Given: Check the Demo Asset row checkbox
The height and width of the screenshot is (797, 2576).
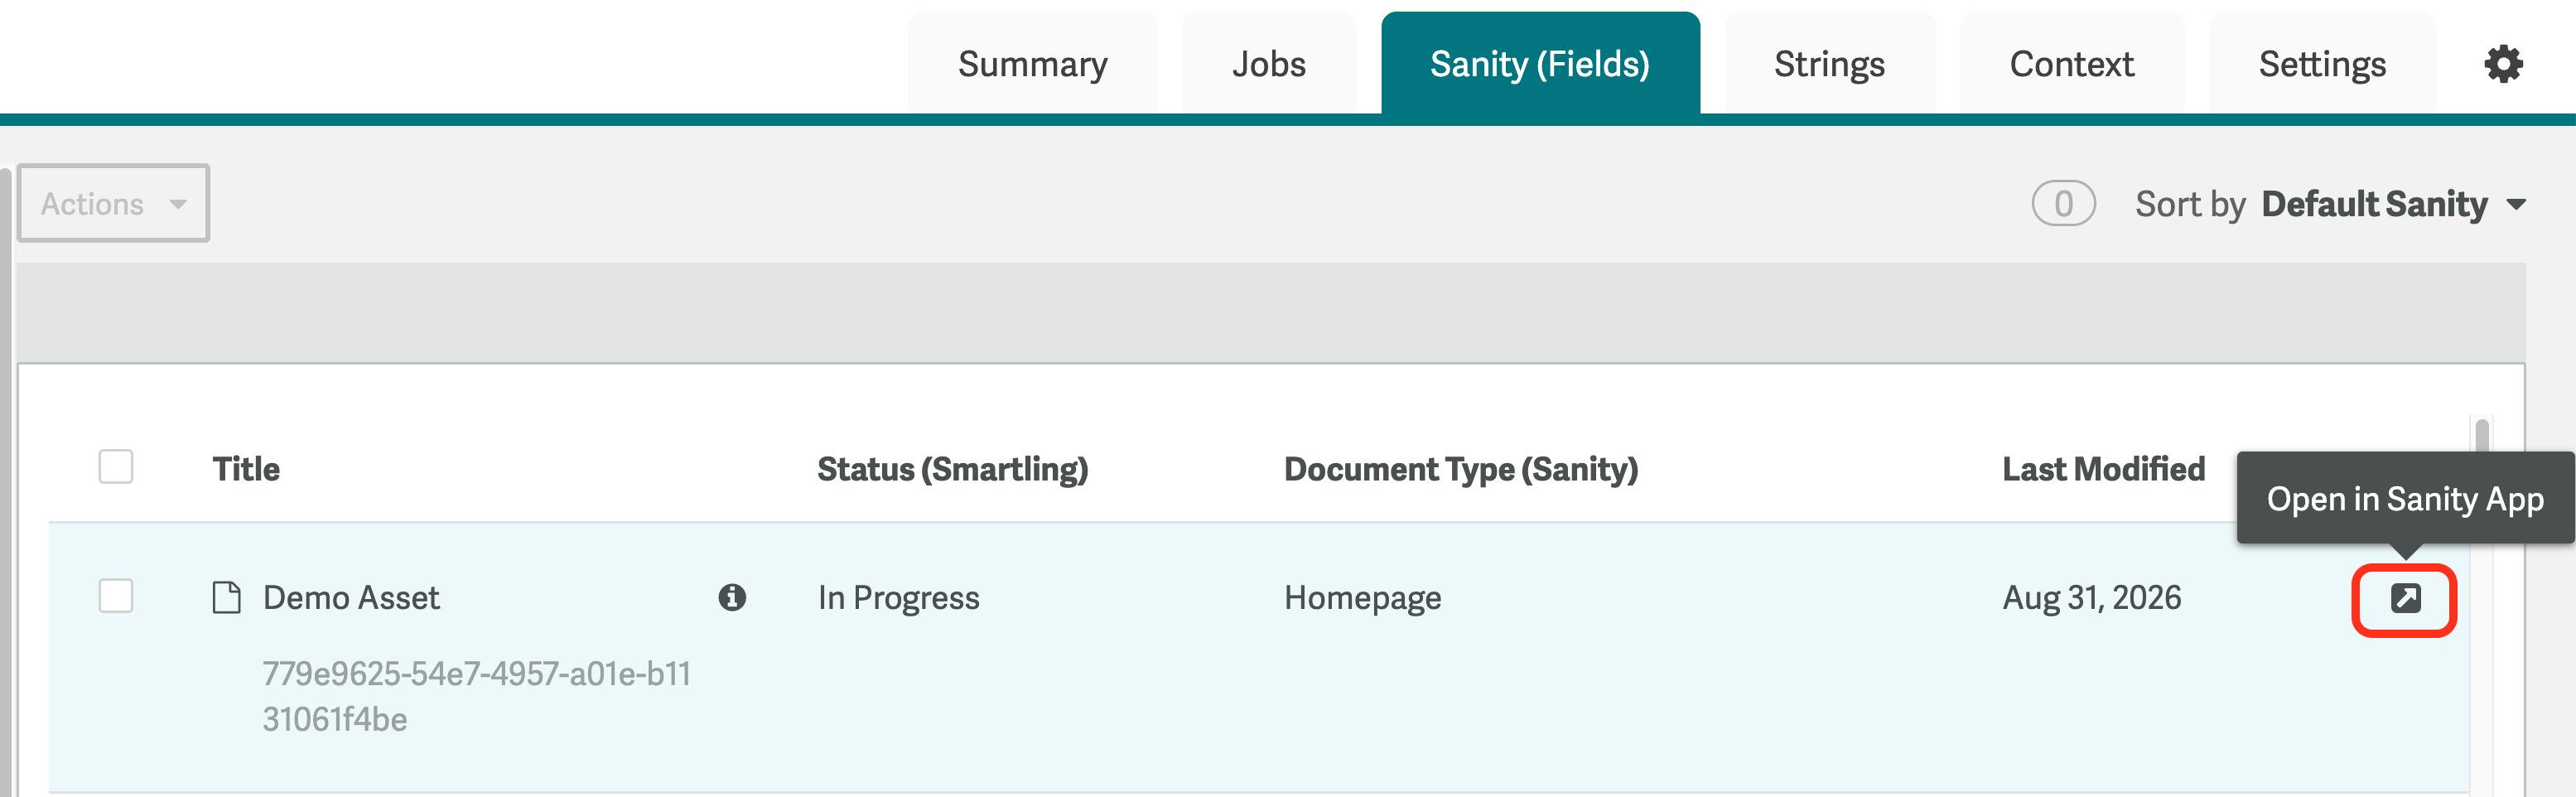Looking at the screenshot, I should tap(116, 595).
